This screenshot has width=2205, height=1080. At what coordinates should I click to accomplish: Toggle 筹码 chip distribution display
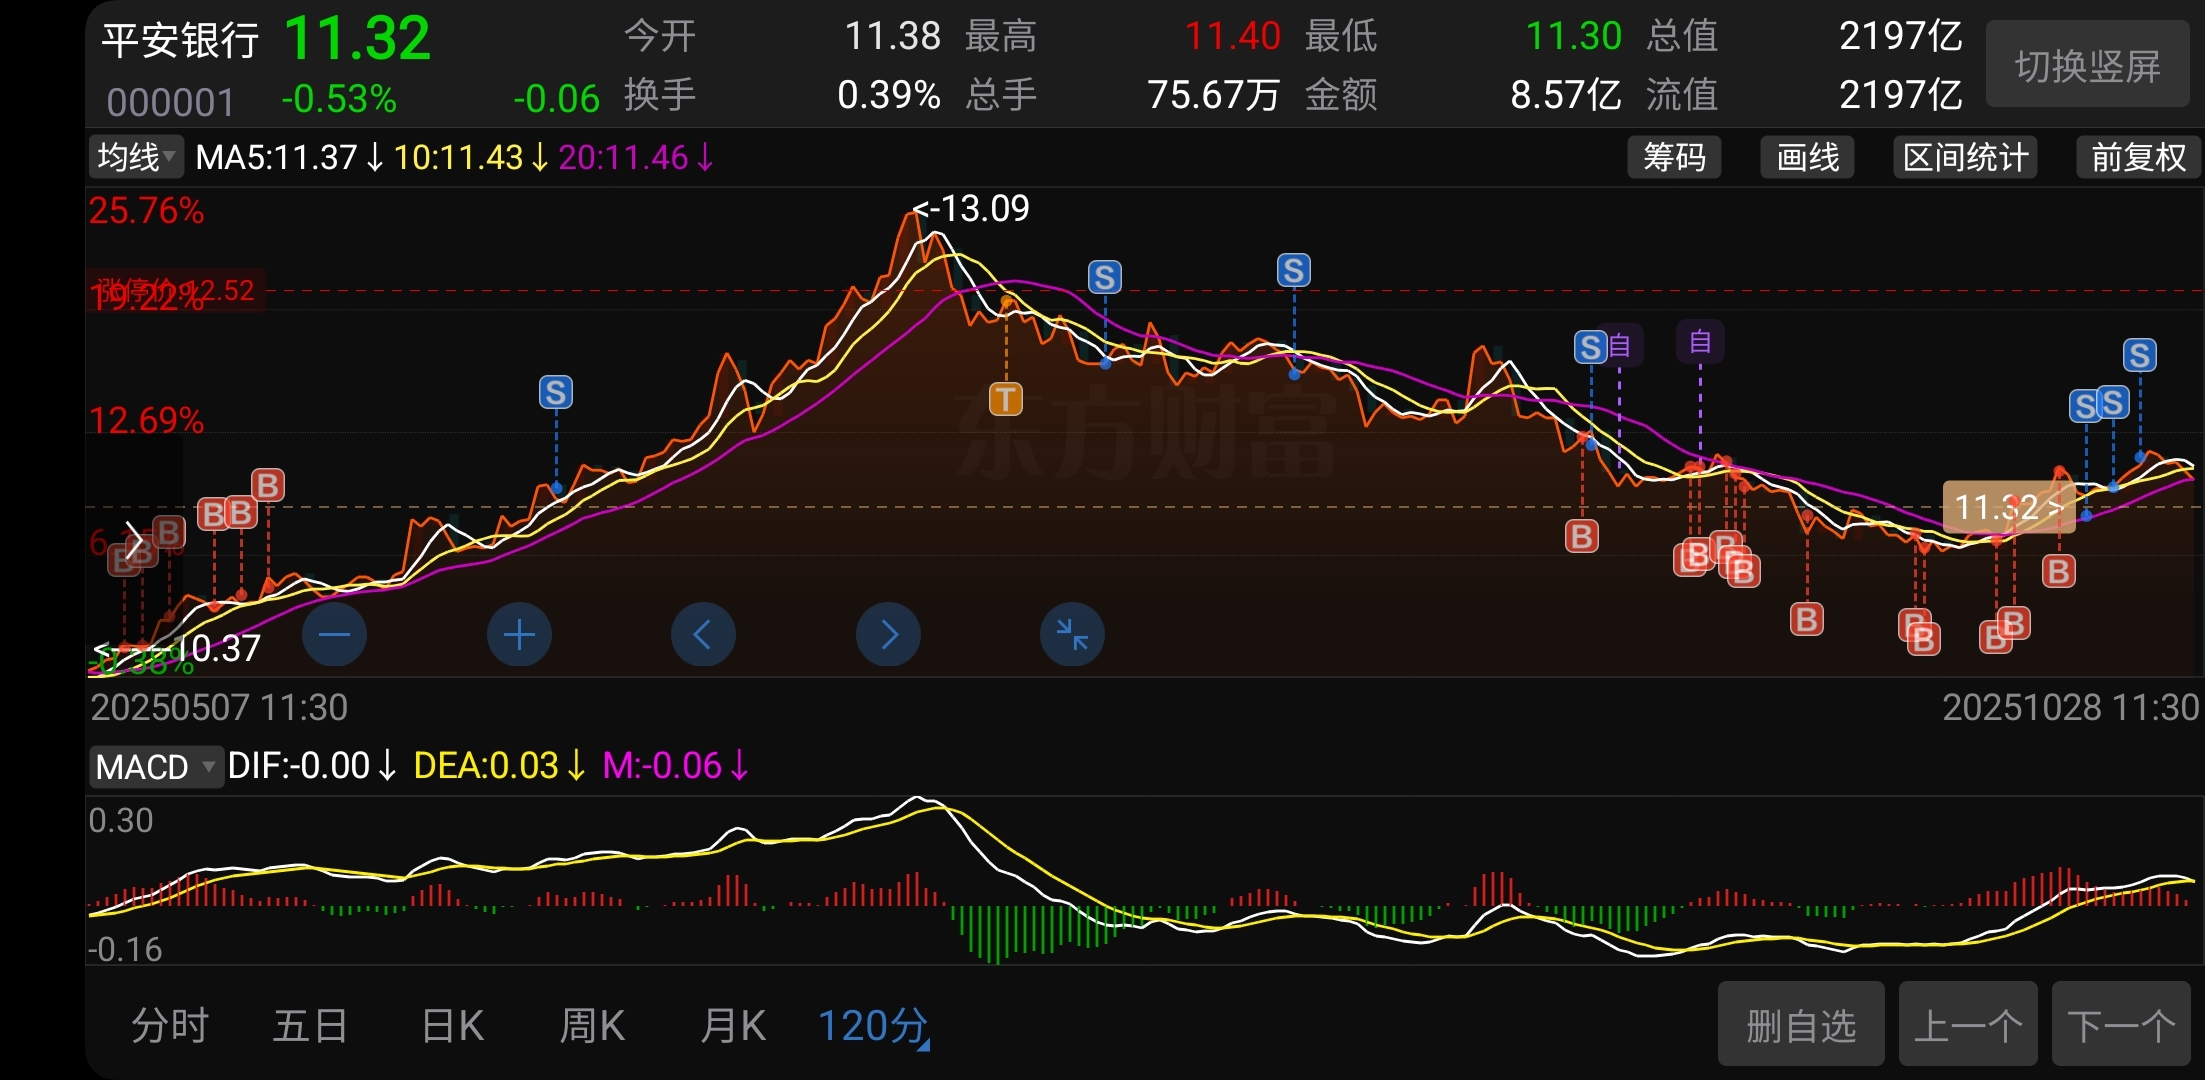(x=1674, y=158)
